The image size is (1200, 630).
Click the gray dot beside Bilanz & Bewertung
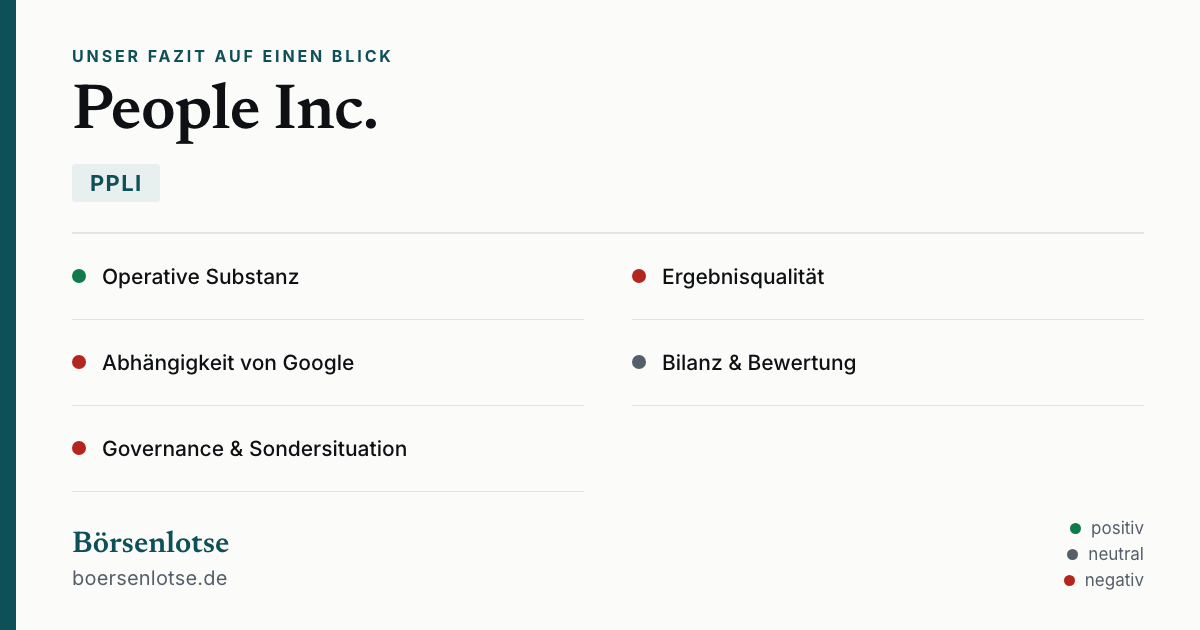pos(639,362)
